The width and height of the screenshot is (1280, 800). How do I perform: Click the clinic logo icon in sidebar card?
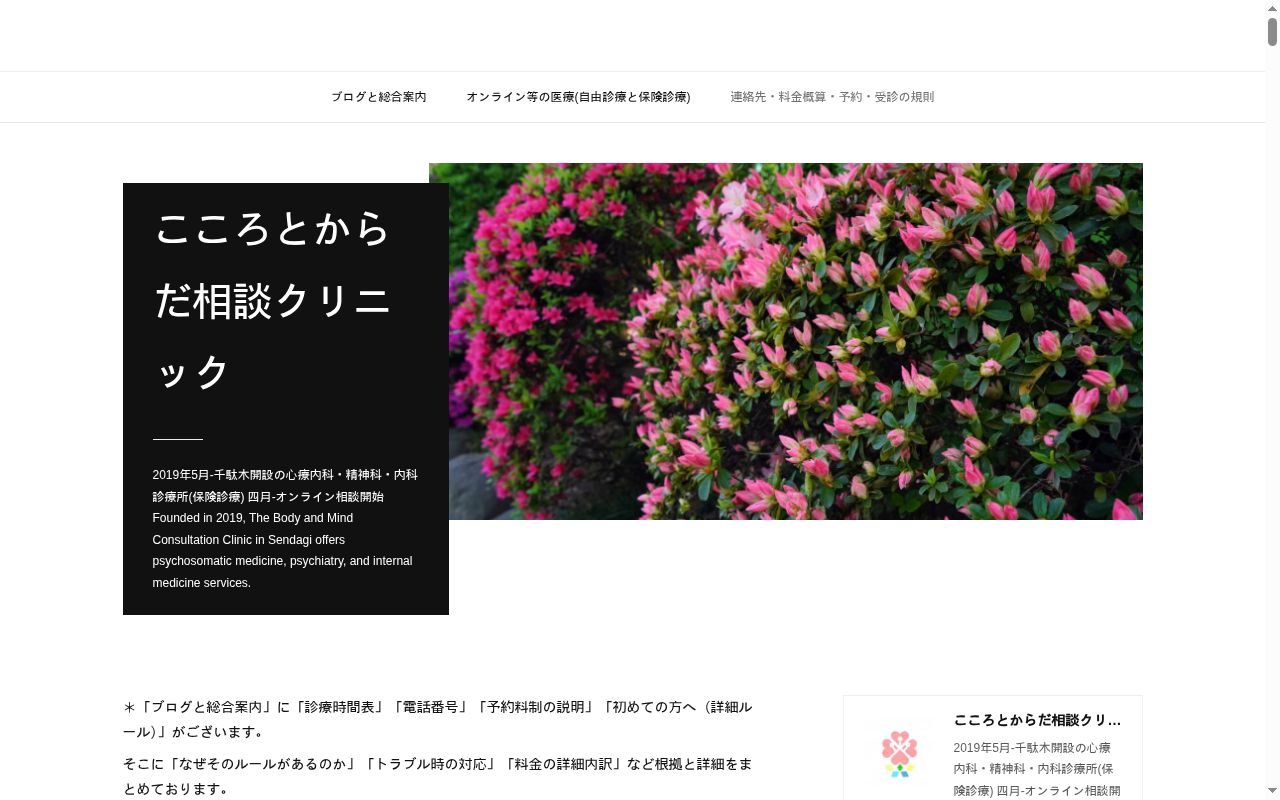click(899, 753)
